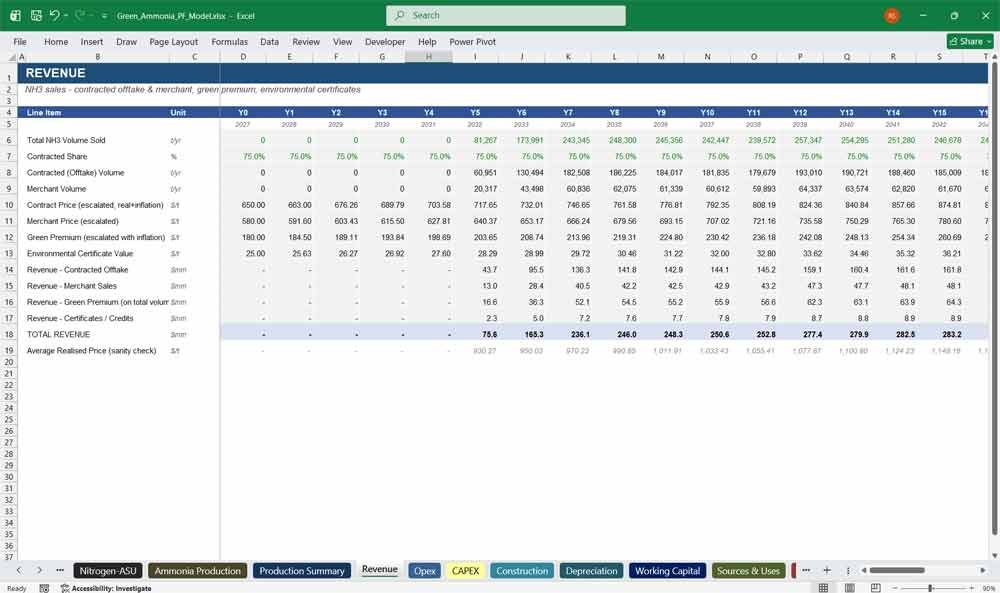Switch to the Construction sheet
This screenshot has height=593, width=1000.
click(522, 571)
